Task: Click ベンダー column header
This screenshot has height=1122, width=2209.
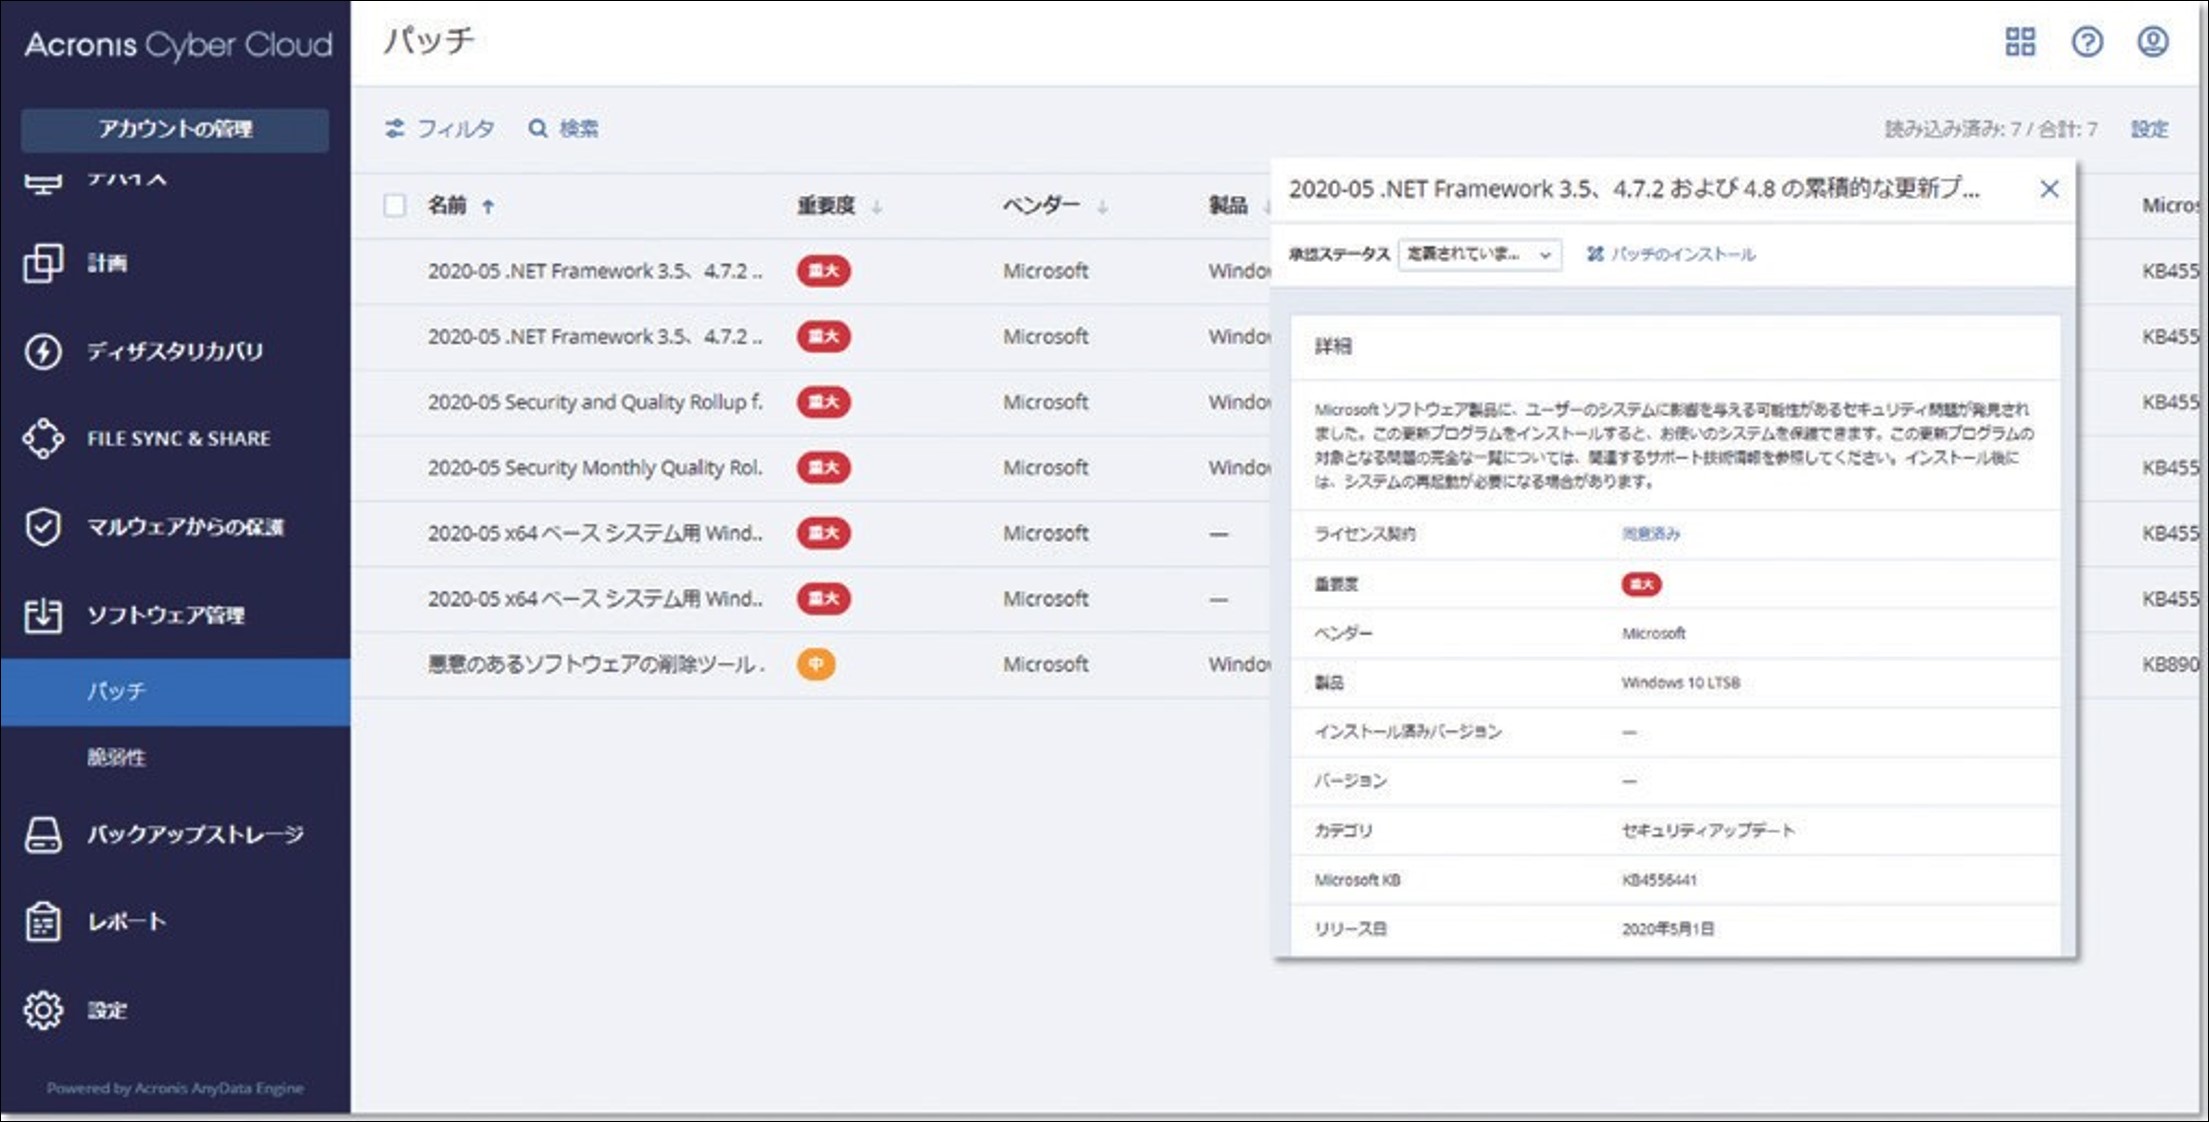Action: tap(1041, 205)
